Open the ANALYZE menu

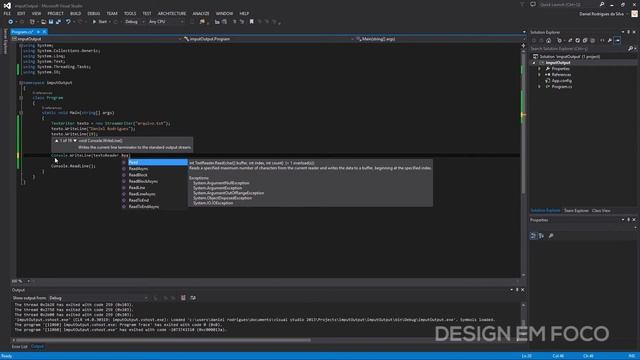(201, 13)
